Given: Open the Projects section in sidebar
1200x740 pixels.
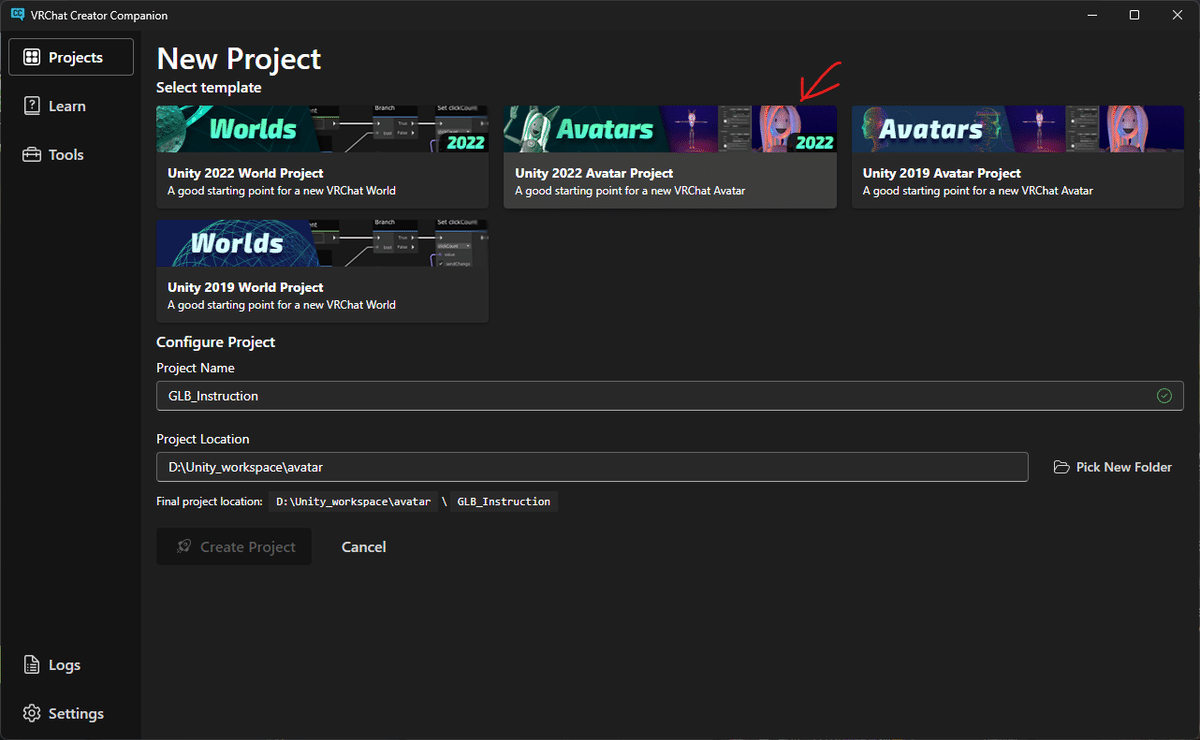Looking at the screenshot, I should [71, 57].
